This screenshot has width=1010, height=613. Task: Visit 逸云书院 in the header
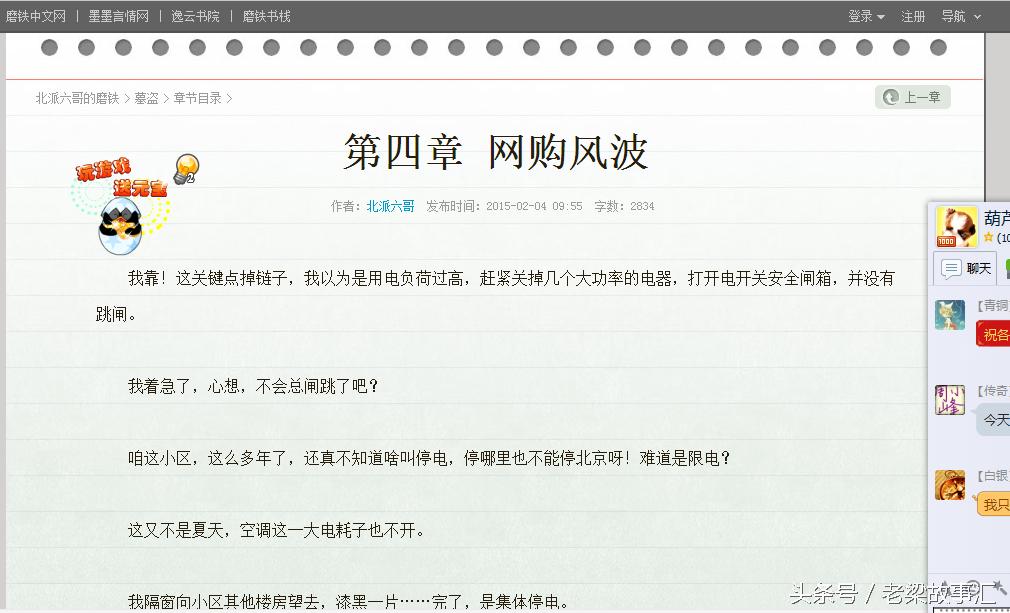[x=196, y=16]
